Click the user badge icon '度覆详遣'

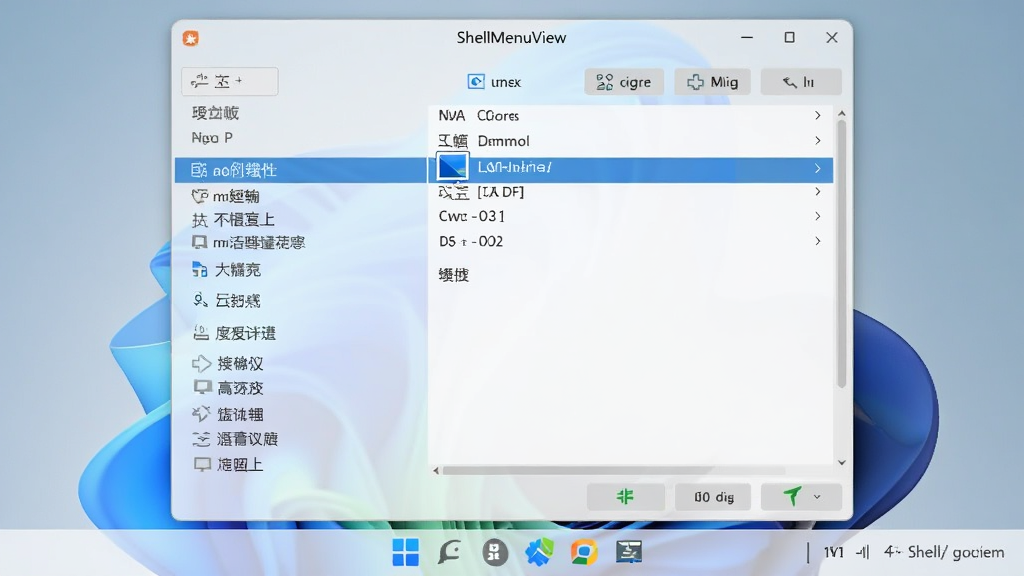click(x=201, y=333)
